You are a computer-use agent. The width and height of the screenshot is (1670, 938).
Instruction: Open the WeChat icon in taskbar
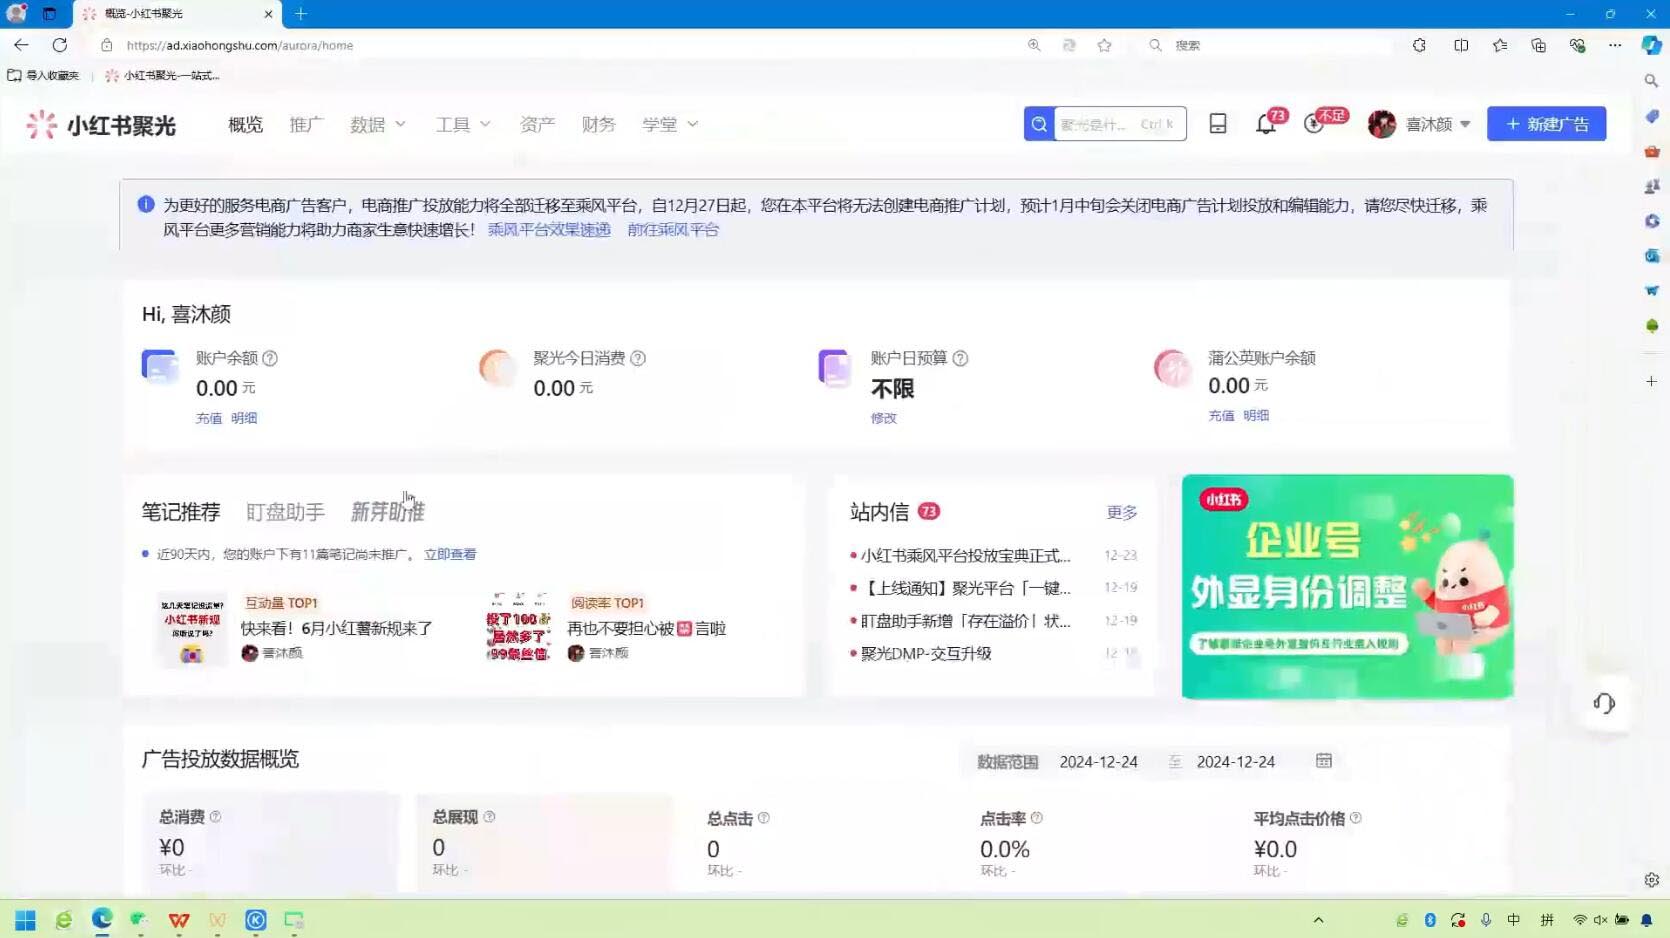click(140, 919)
